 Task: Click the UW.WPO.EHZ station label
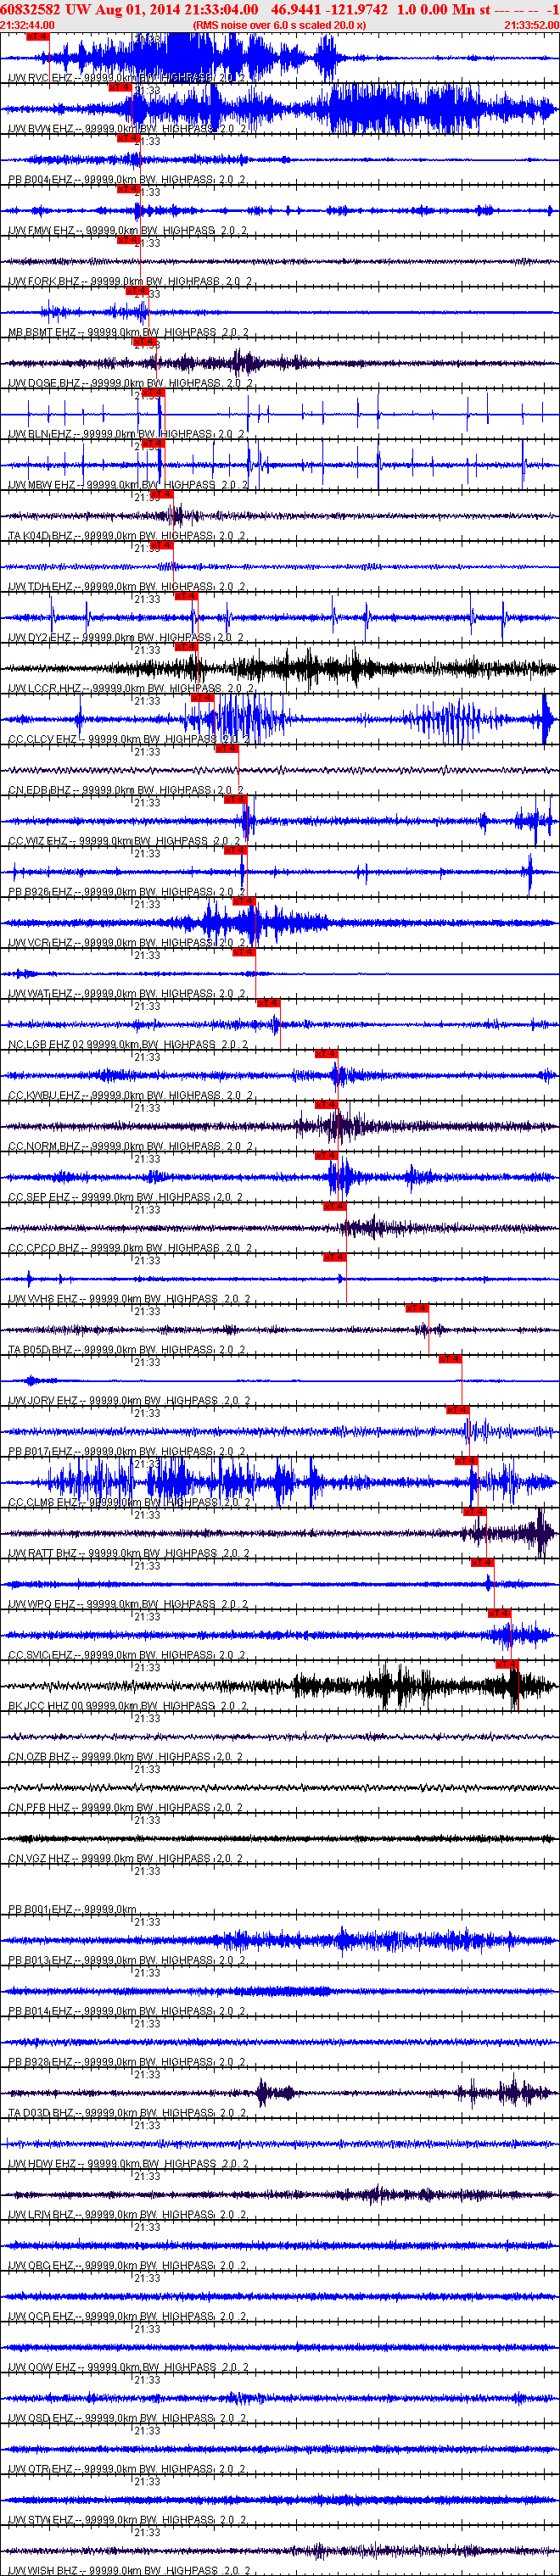click(x=127, y=1605)
